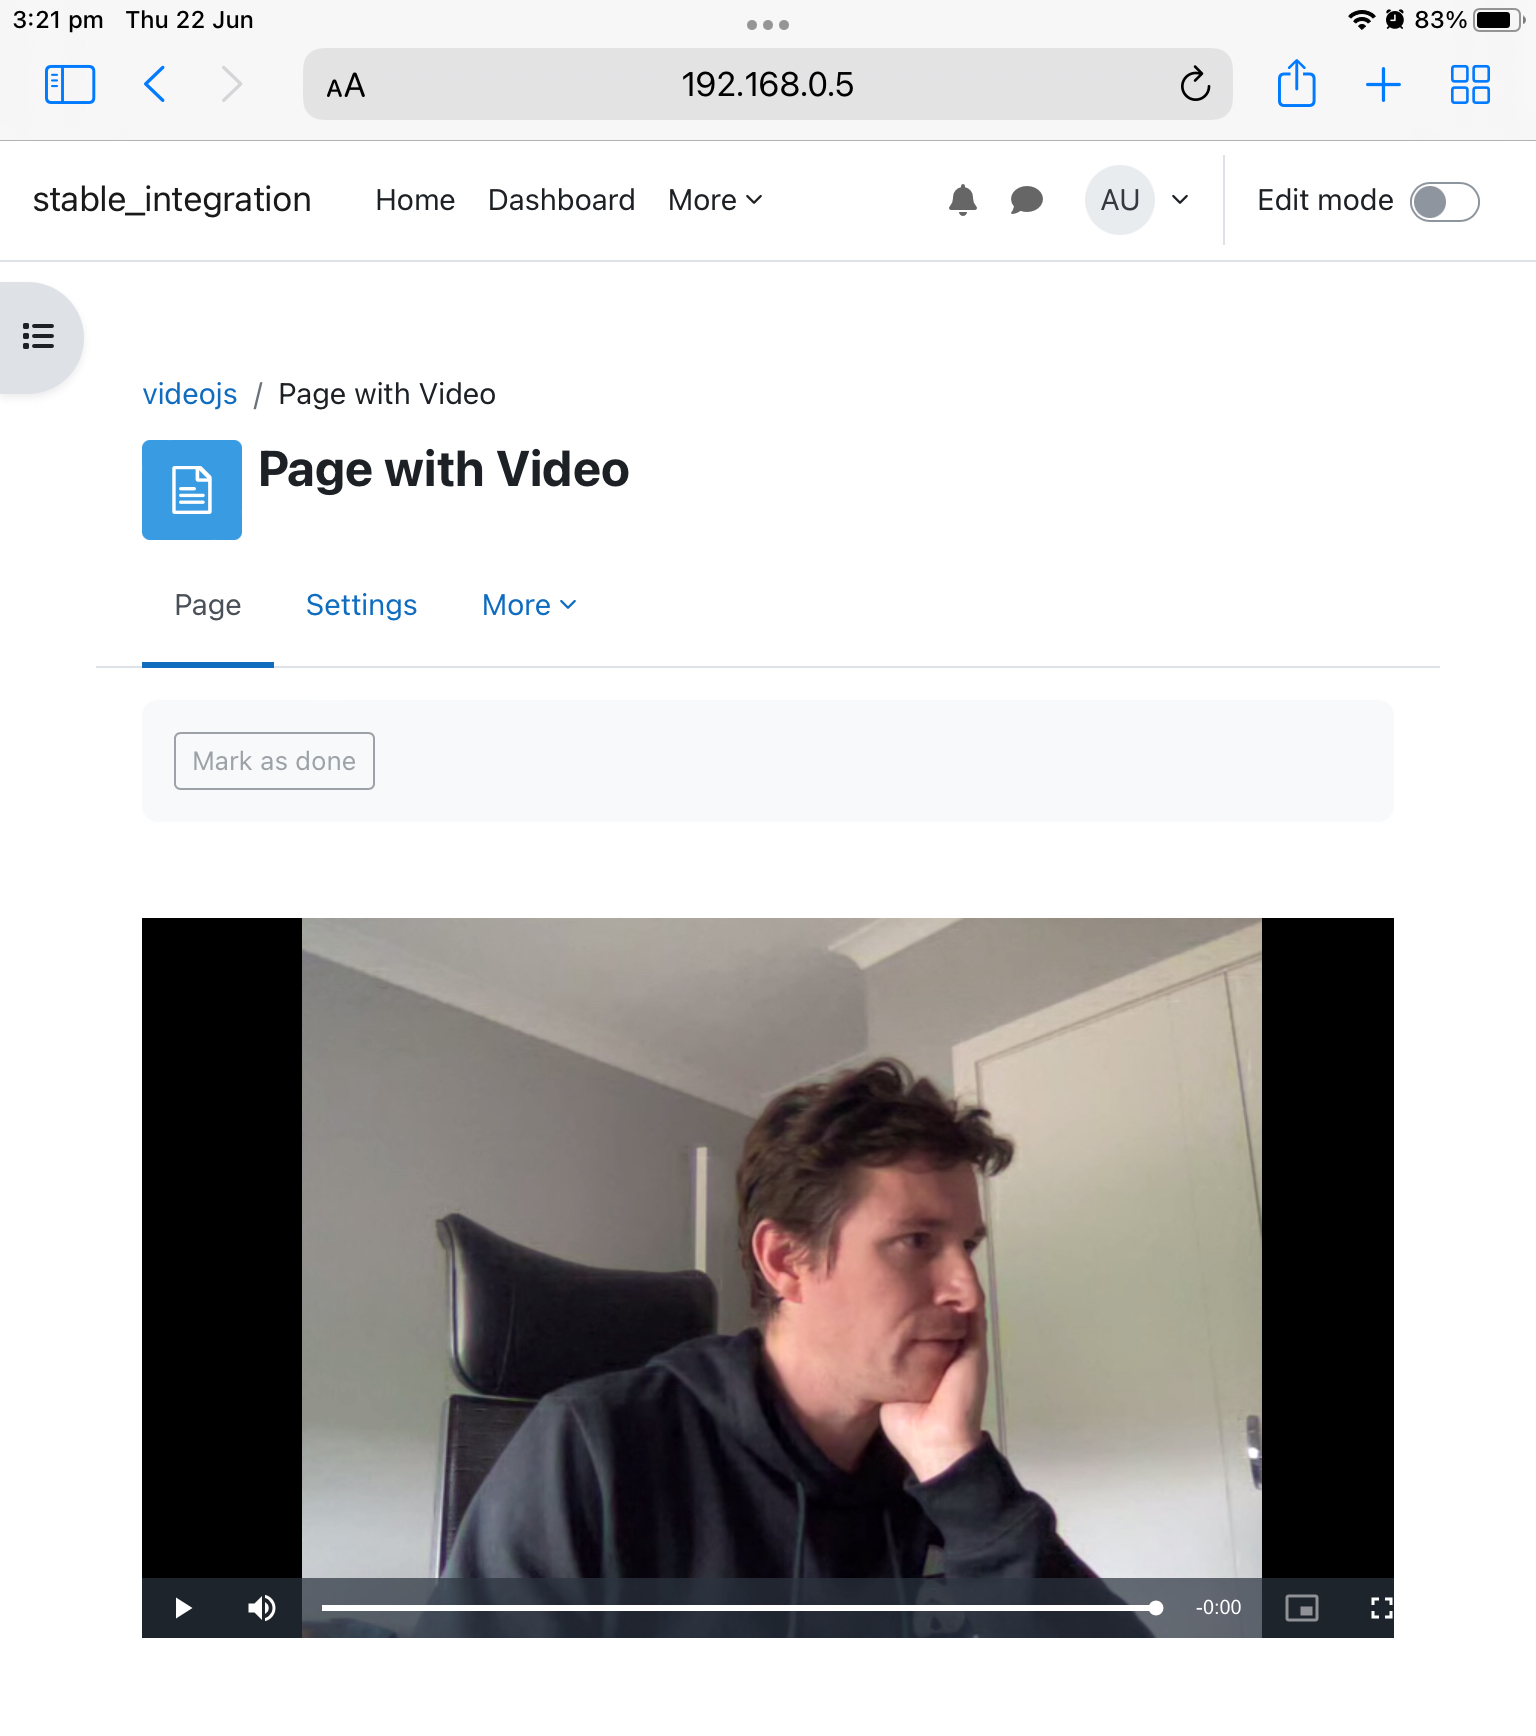The width and height of the screenshot is (1536, 1736).
Task: Open Safari sidebar panel
Action: tap(70, 85)
